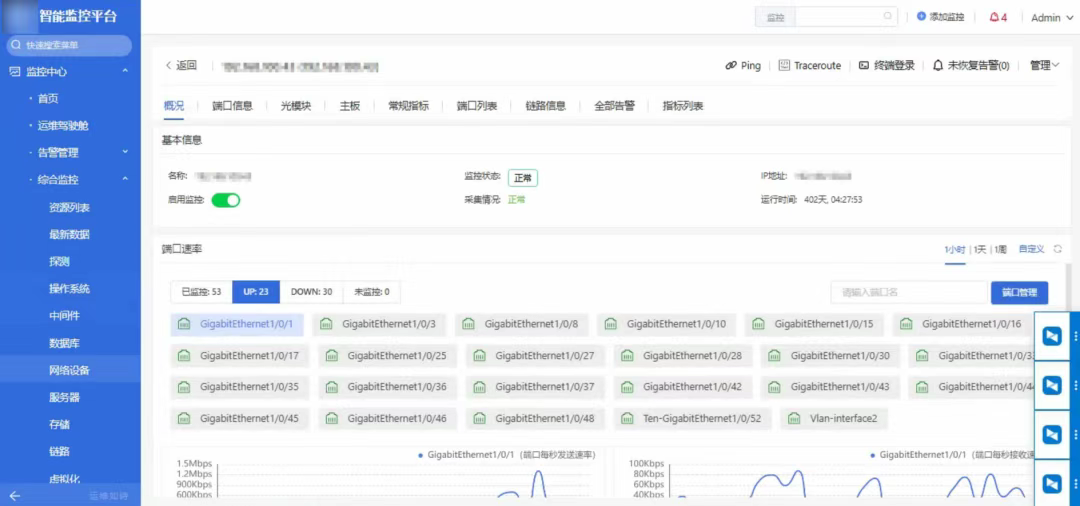Collapse the 综合监控 sidebar section
The height and width of the screenshot is (506, 1080).
[125, 180]
